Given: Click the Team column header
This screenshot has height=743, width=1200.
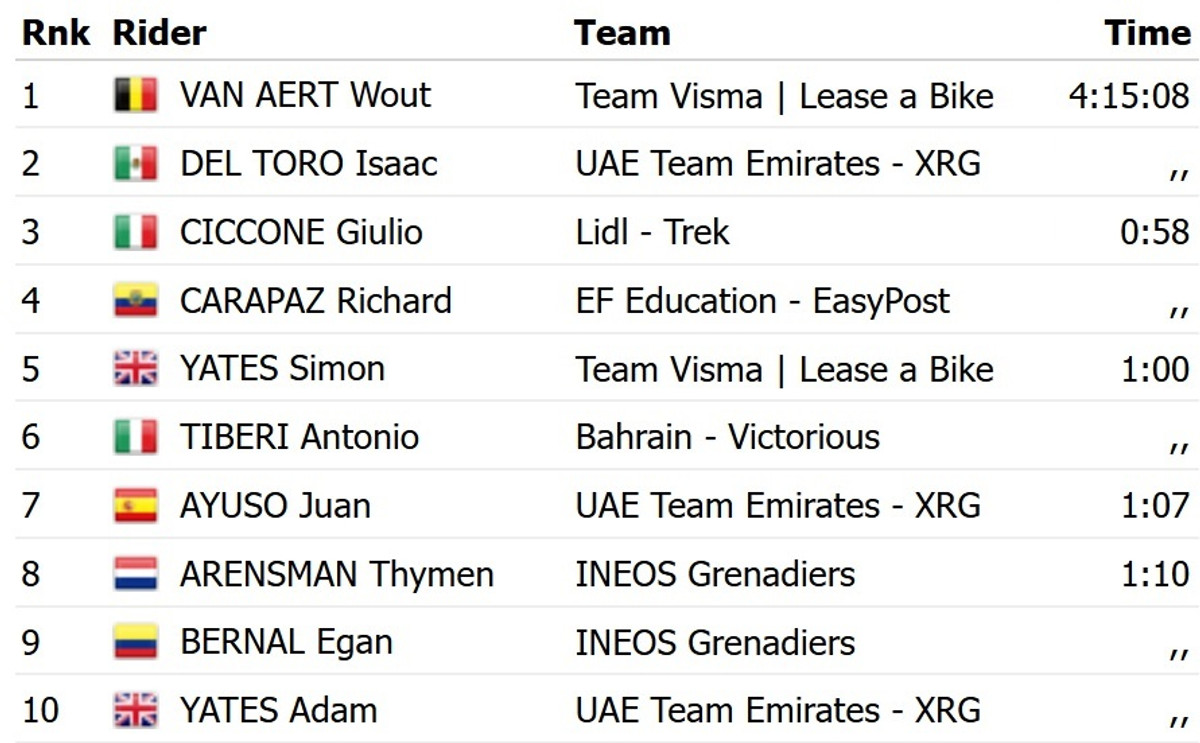Looking at the screenshot, I should point(621,33).
